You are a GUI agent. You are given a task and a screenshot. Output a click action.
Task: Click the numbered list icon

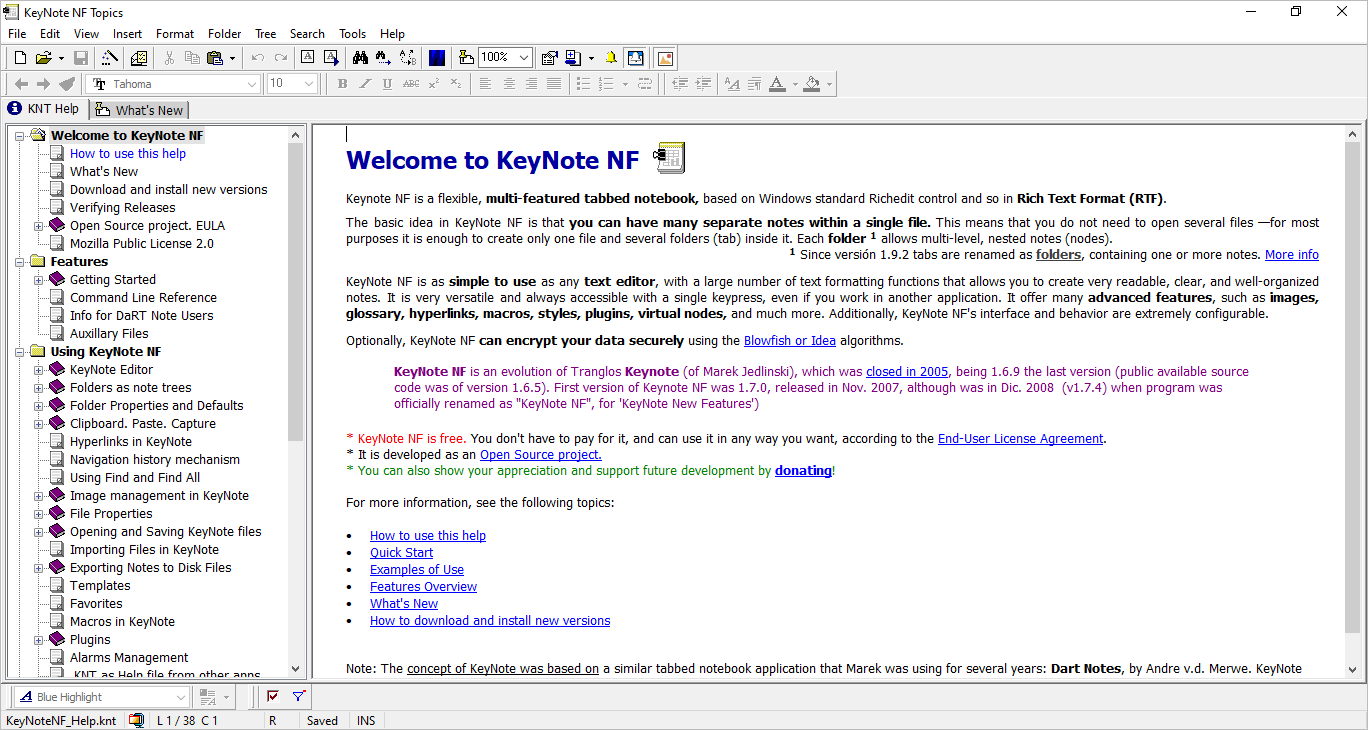point(606,84)
